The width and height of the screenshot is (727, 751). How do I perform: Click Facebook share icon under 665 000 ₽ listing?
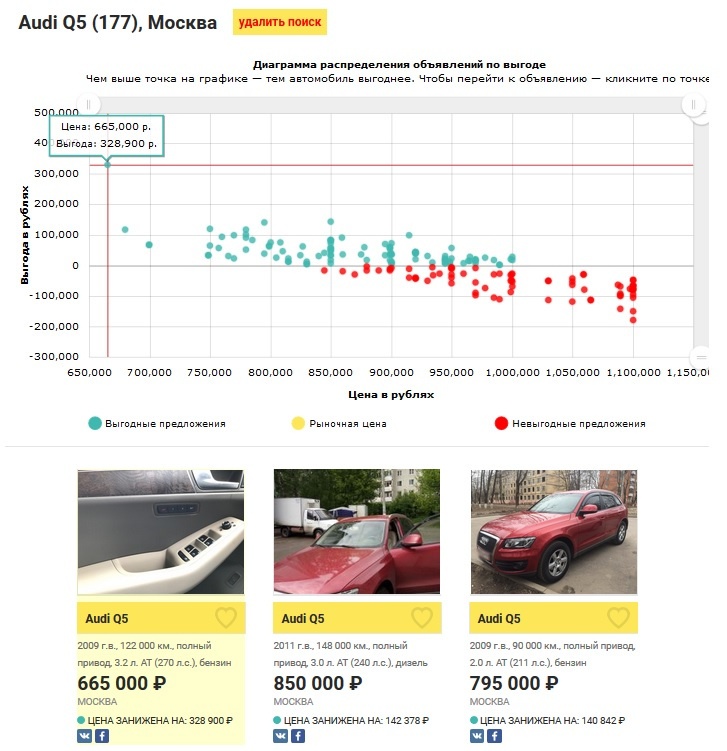click(102, 736)
